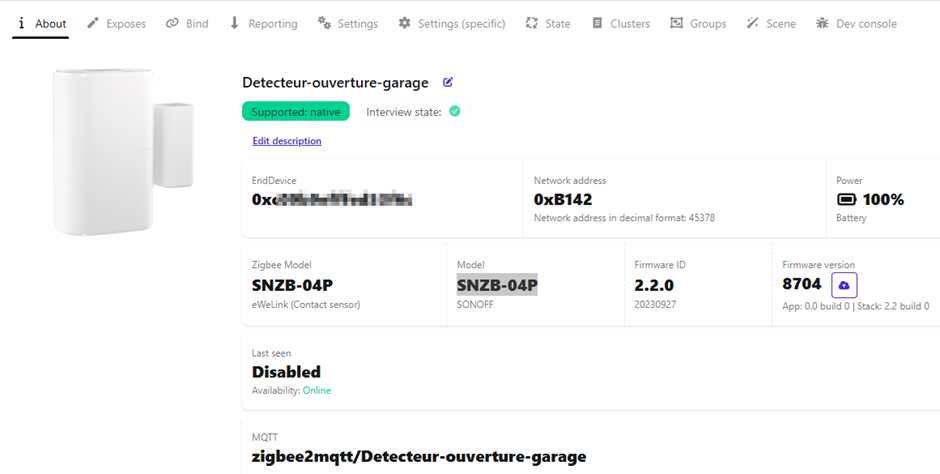The width and height of the screenshot is (940, 474).
Task: Open the Exposes tab
Action: pos(116,23)
